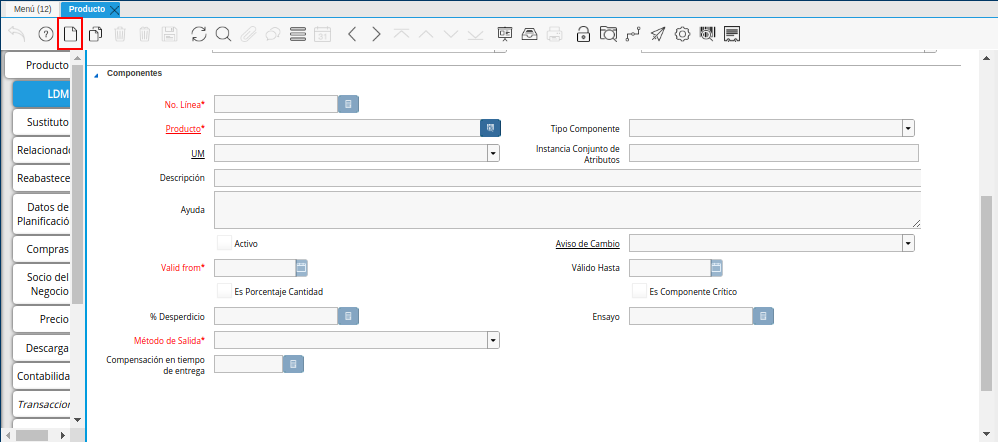998x442 pixels.
Task: Click the Copy Record icon
Action: click(96, 34)
